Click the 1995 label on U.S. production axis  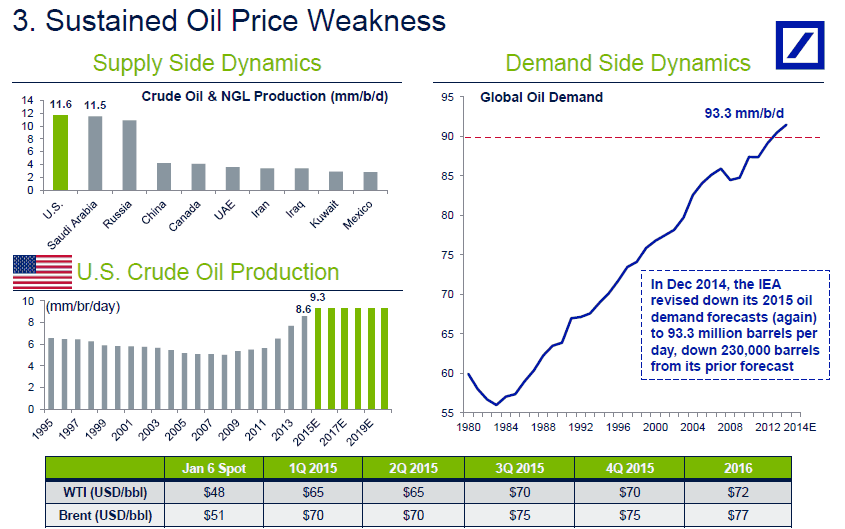pos(43,430)
